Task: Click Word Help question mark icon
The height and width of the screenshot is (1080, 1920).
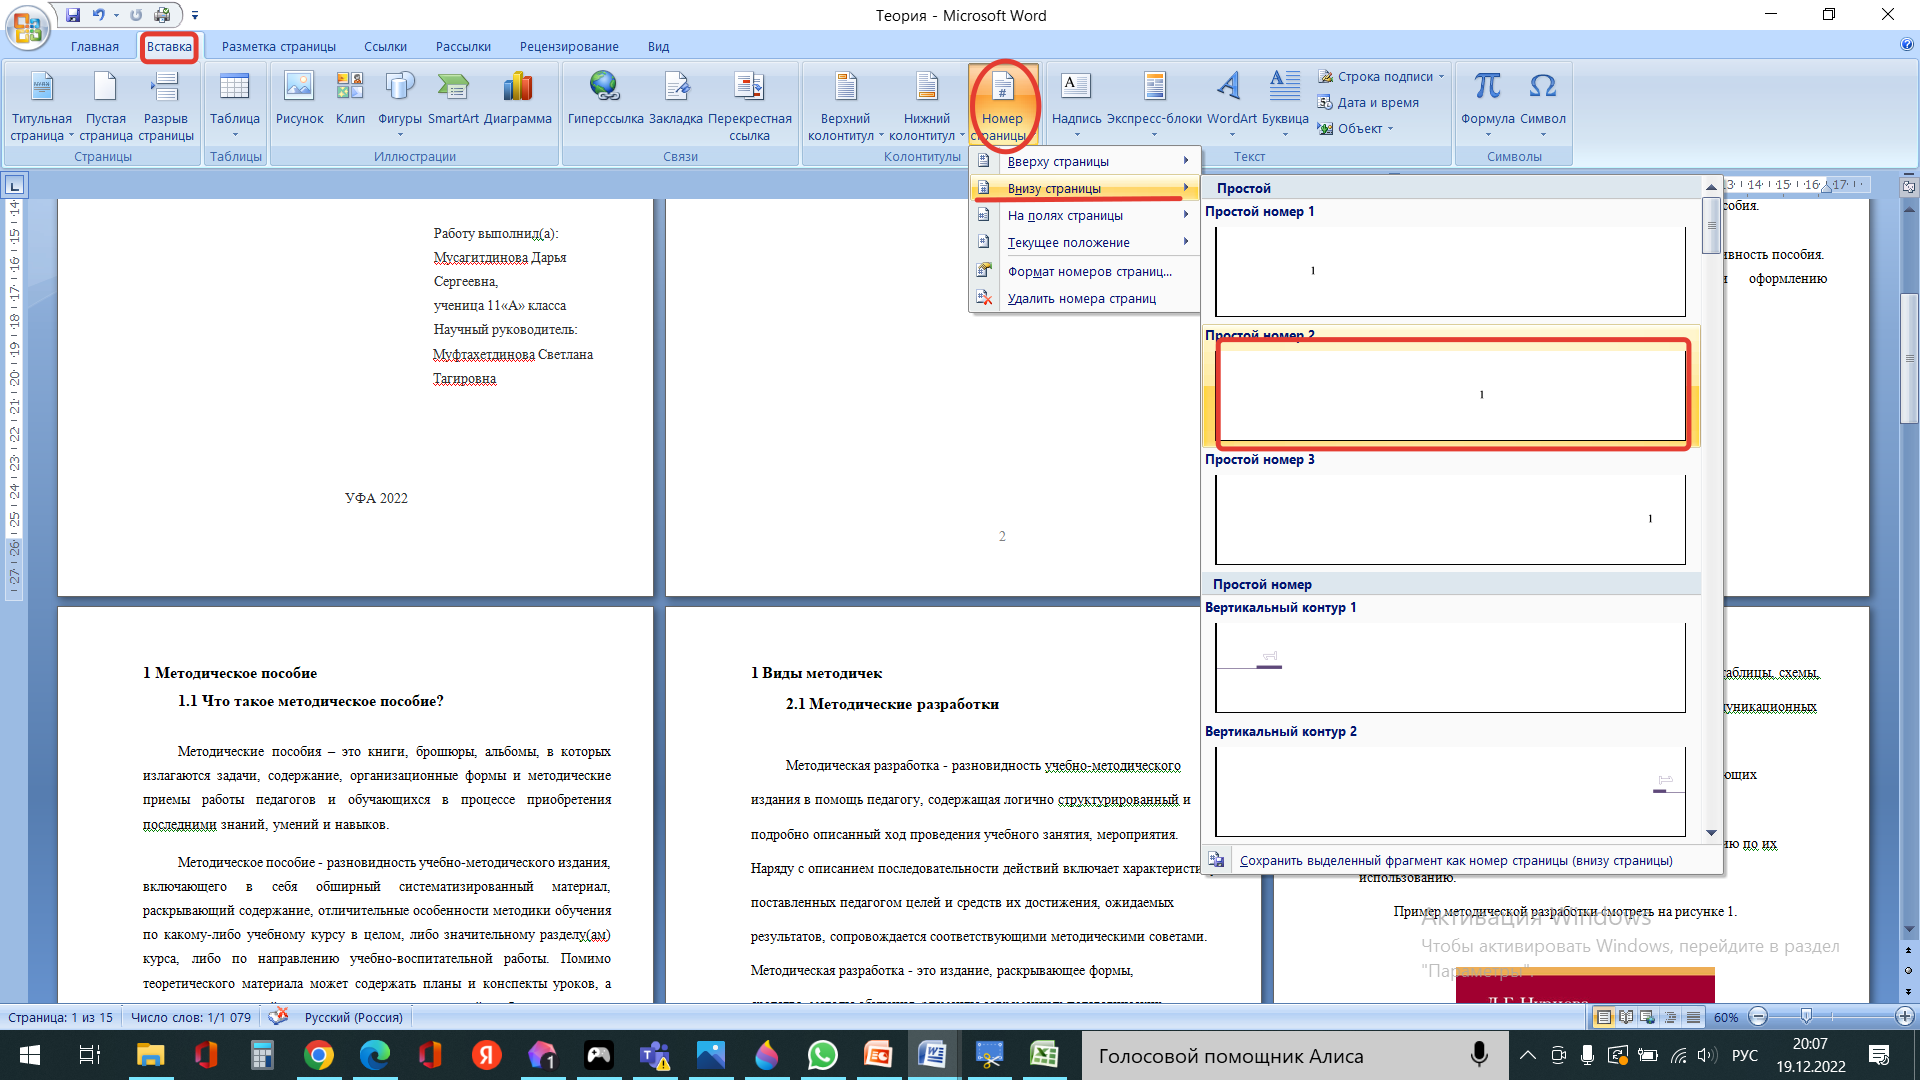Action: [1907, 45]
